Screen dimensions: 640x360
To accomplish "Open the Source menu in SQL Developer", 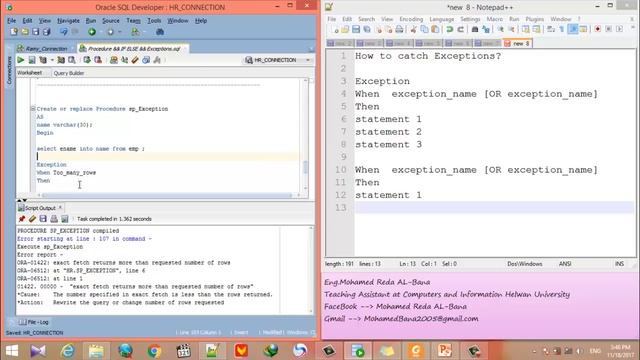I will pos(111,20).
